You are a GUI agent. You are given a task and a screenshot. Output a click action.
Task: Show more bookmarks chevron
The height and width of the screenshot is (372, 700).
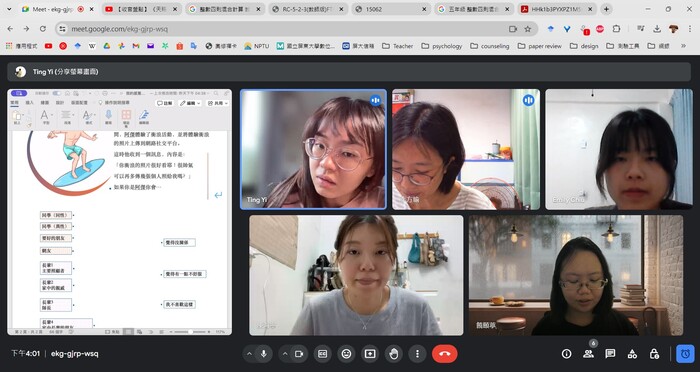tap(683, 46)
